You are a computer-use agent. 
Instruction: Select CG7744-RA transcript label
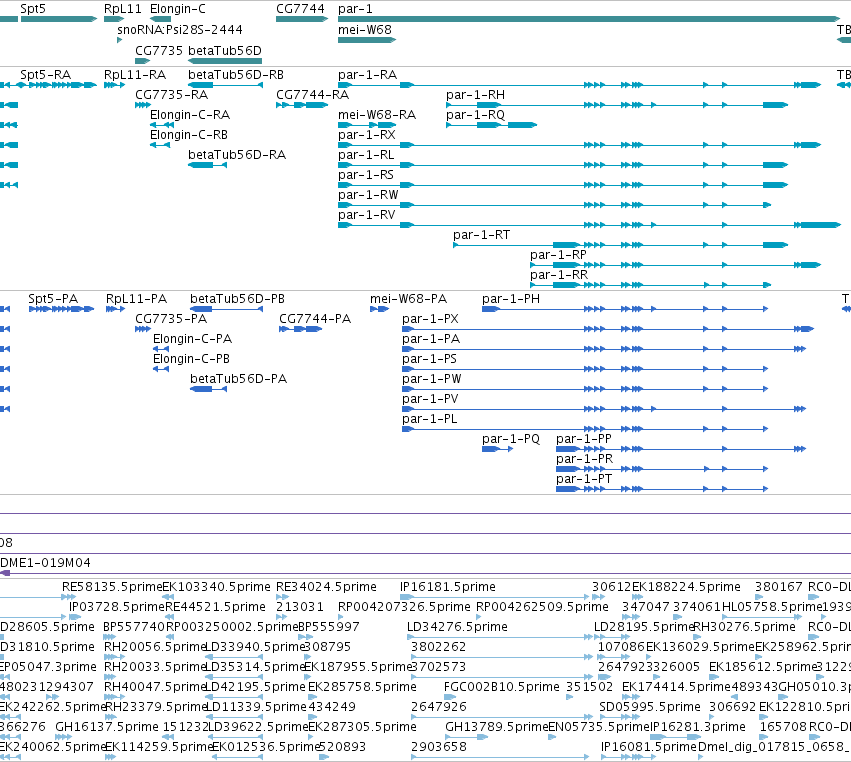tap(313, 94)
